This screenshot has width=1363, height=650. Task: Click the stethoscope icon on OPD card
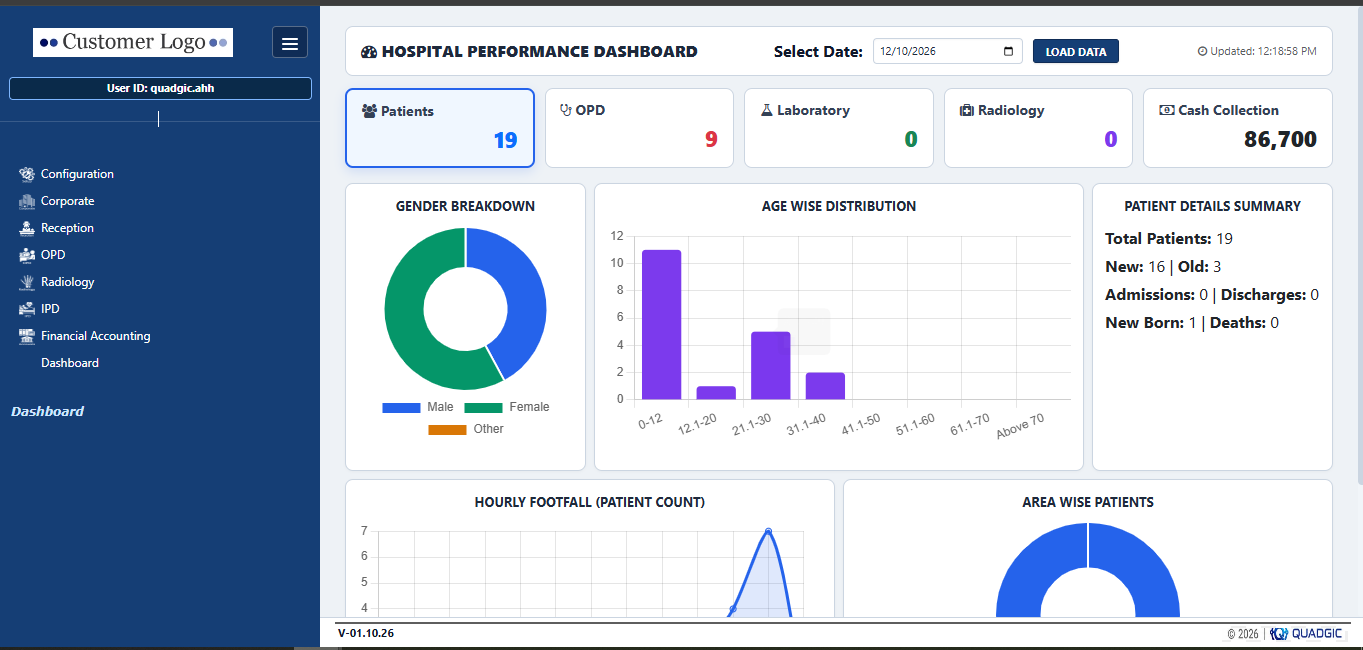(x=566, y=110)
